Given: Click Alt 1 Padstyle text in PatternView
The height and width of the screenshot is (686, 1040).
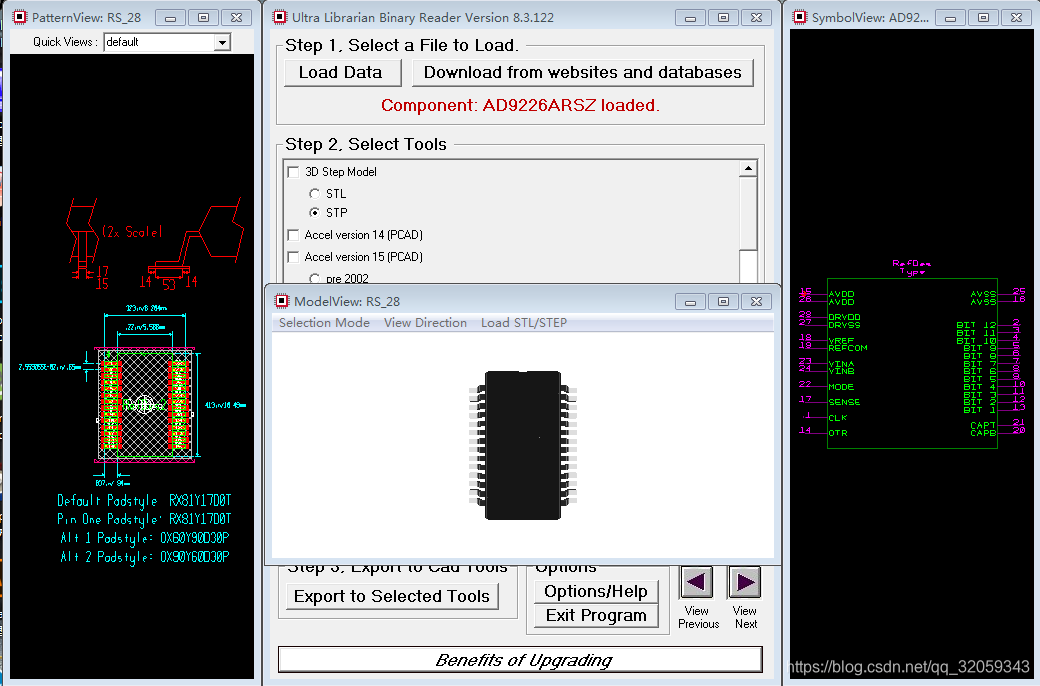Looking at the screenshot, I should 145,538.
